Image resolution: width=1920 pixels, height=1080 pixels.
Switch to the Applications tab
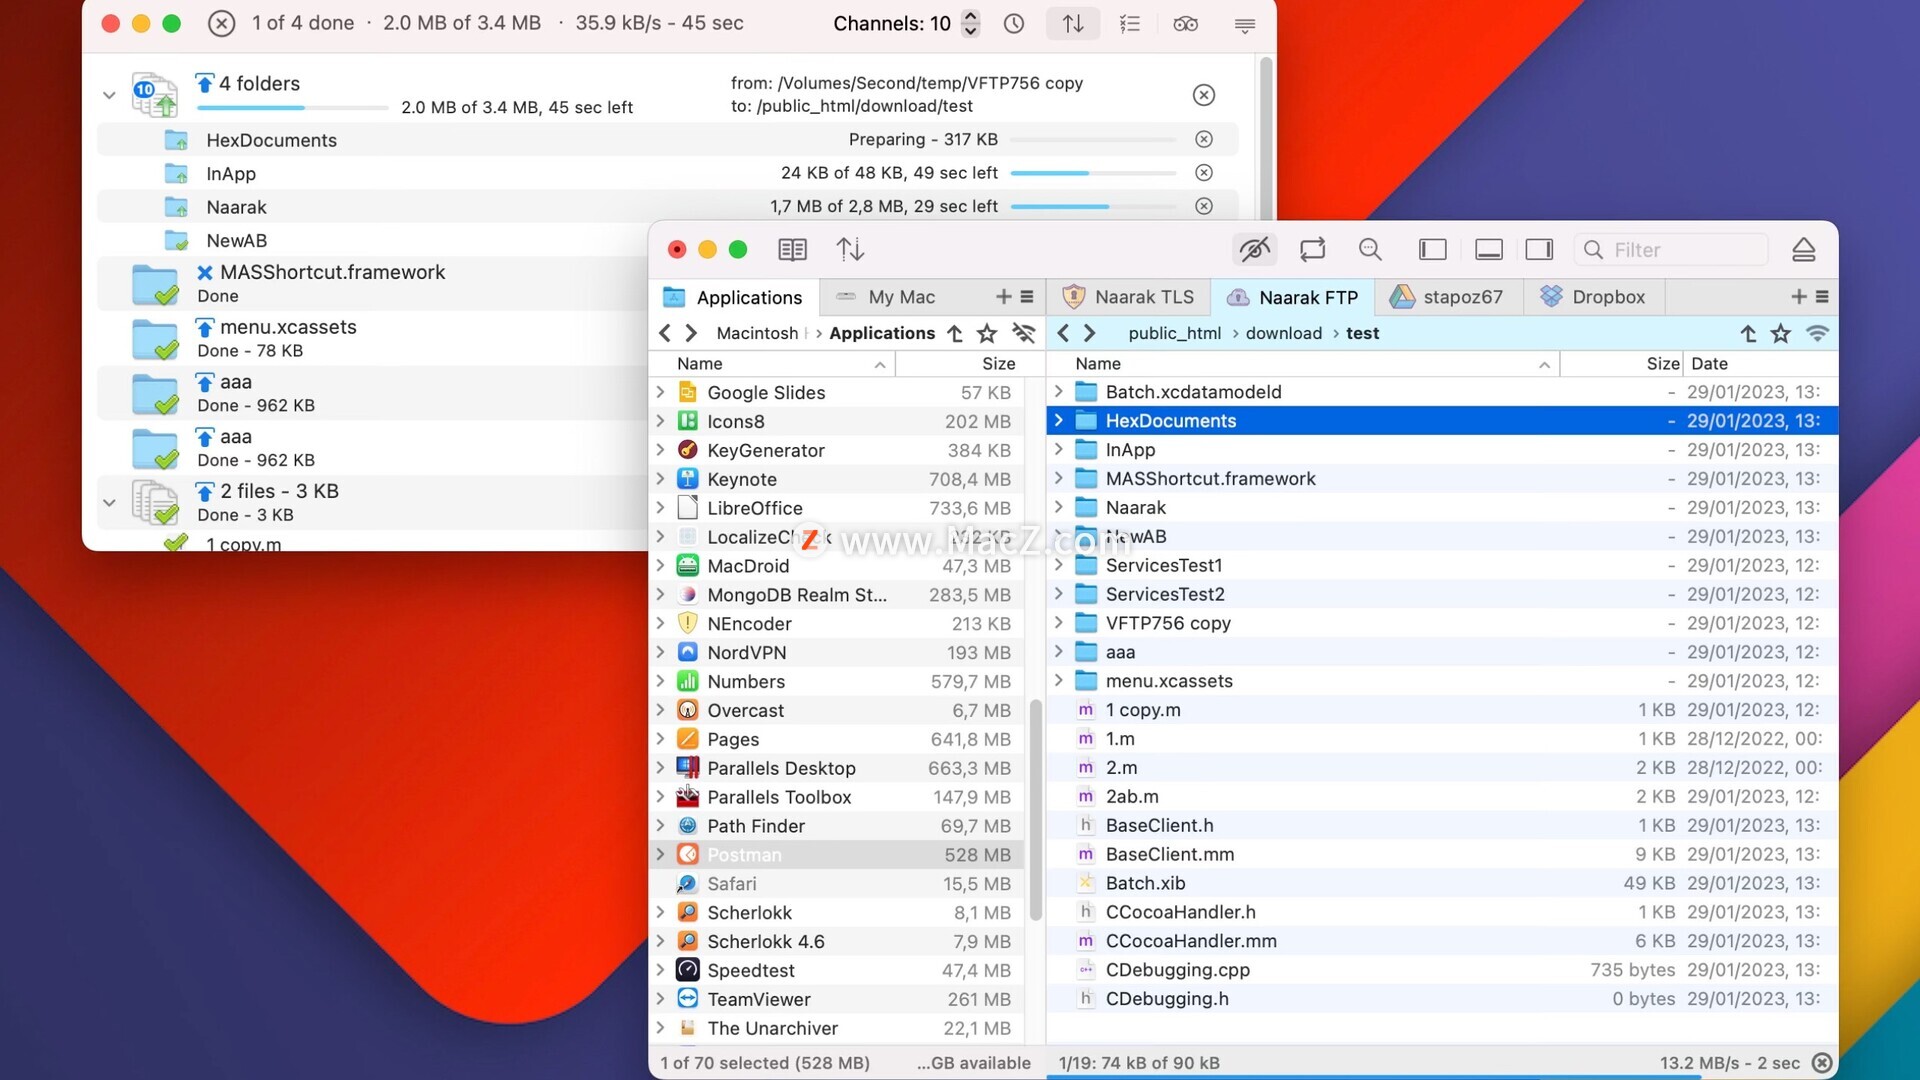click(x=734, y=297)
